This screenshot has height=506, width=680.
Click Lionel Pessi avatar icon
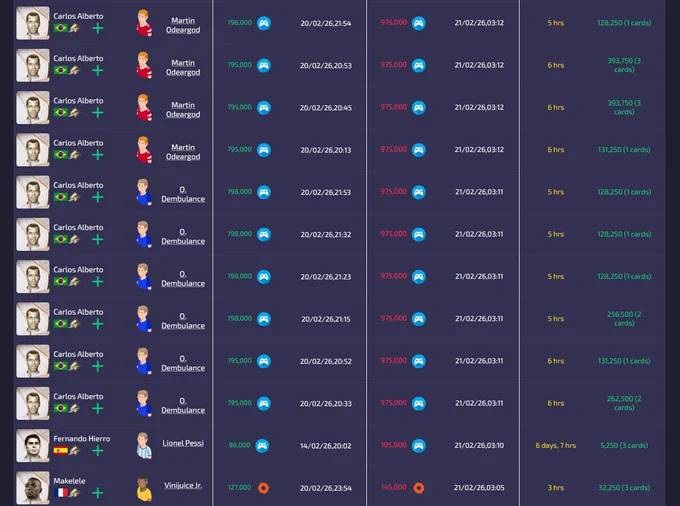tap(144, 445)
